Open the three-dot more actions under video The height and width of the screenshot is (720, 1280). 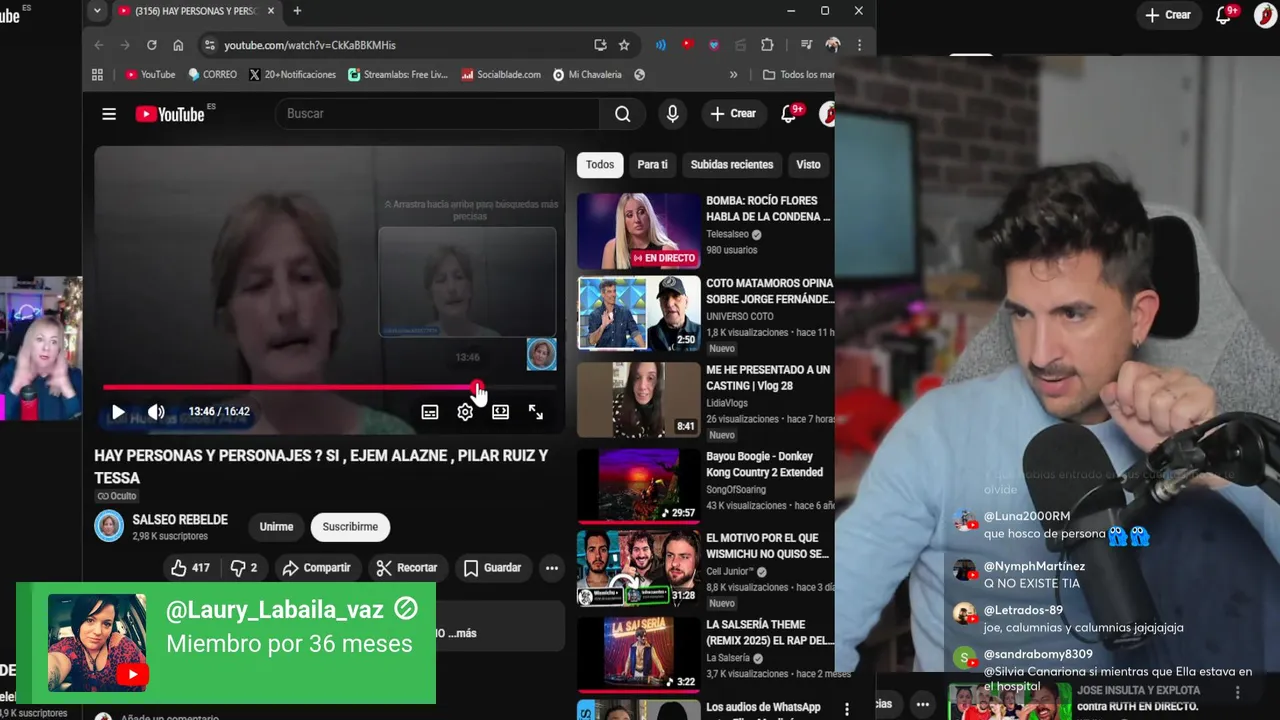pyautogui.click(x=551, y=568)
